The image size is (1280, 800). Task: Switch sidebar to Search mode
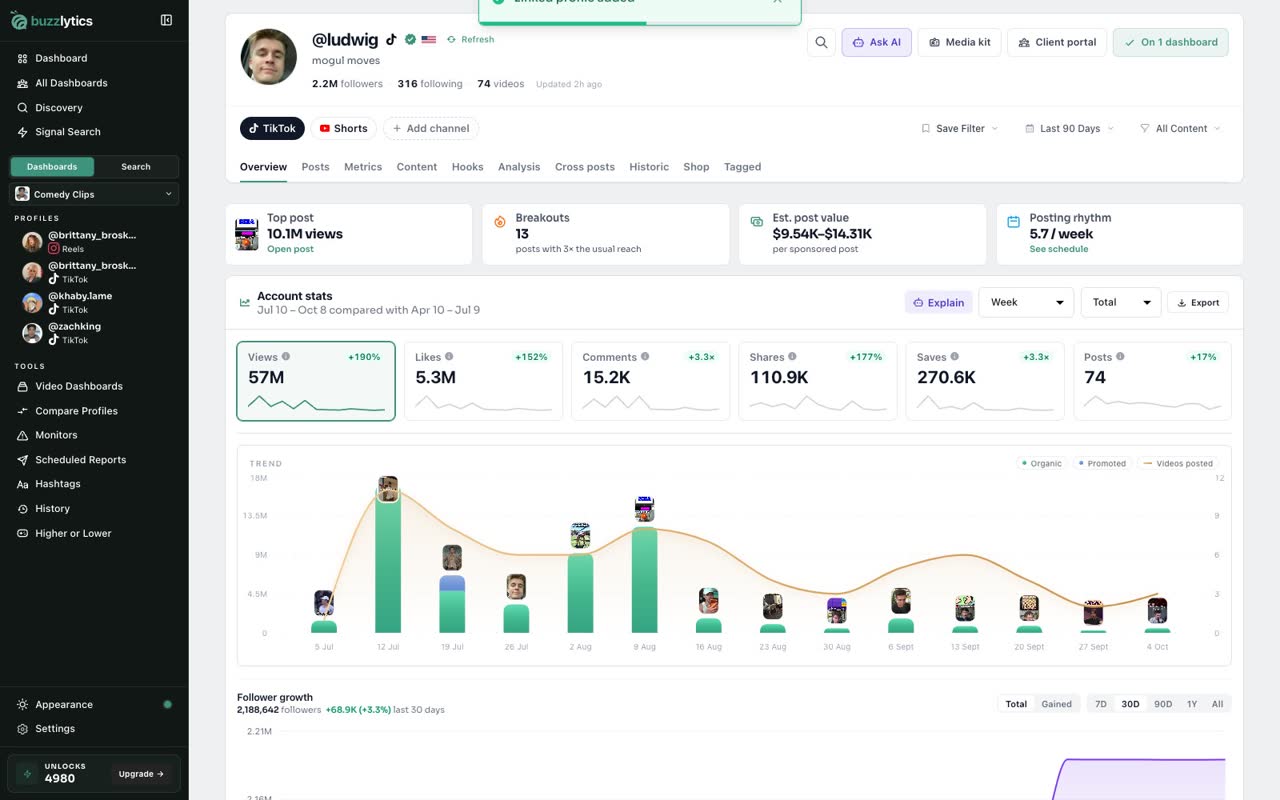pos(136,167)
